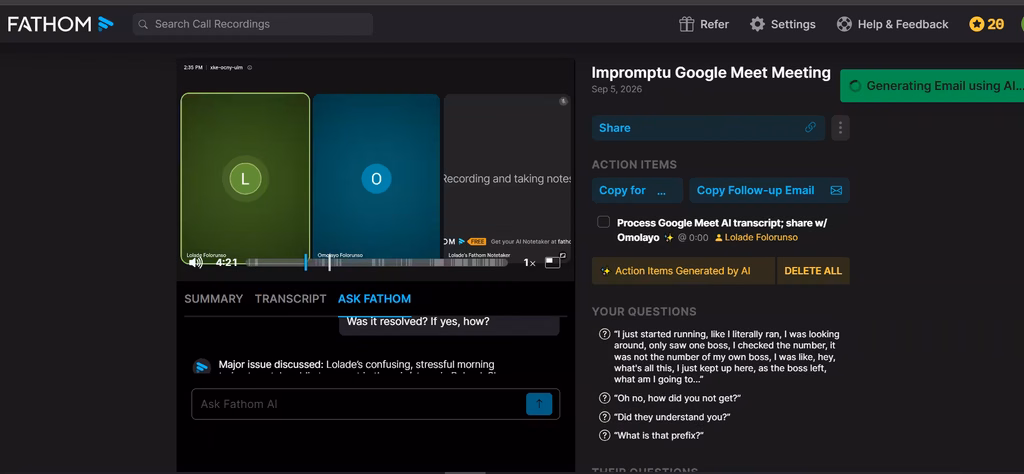The width and height of the screenshot is (1024, 474).
Task: Switch to the SUMMARY tab
Action: pyautogui.click(x=214, y=299)
